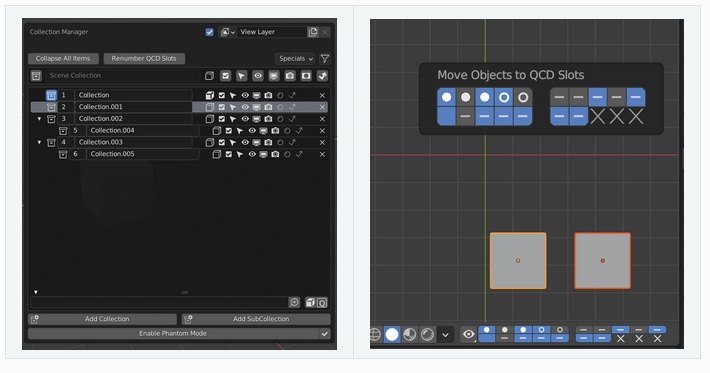Toggle global exclude checkbox in Scene Collection header
The width and height of the screenshot is (710, 373).
pos(225,76)
